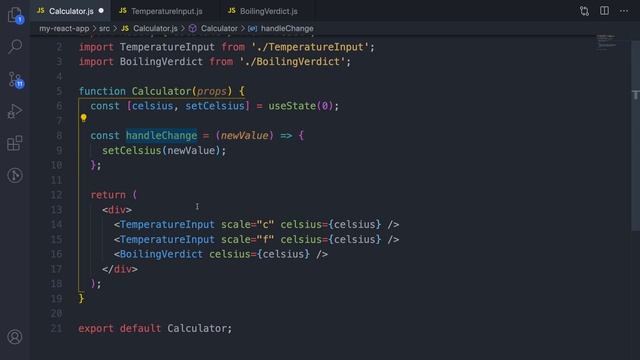The image size is (640, 360).
Task: Click line number 5 in the gutter
Action: point(59,91)
